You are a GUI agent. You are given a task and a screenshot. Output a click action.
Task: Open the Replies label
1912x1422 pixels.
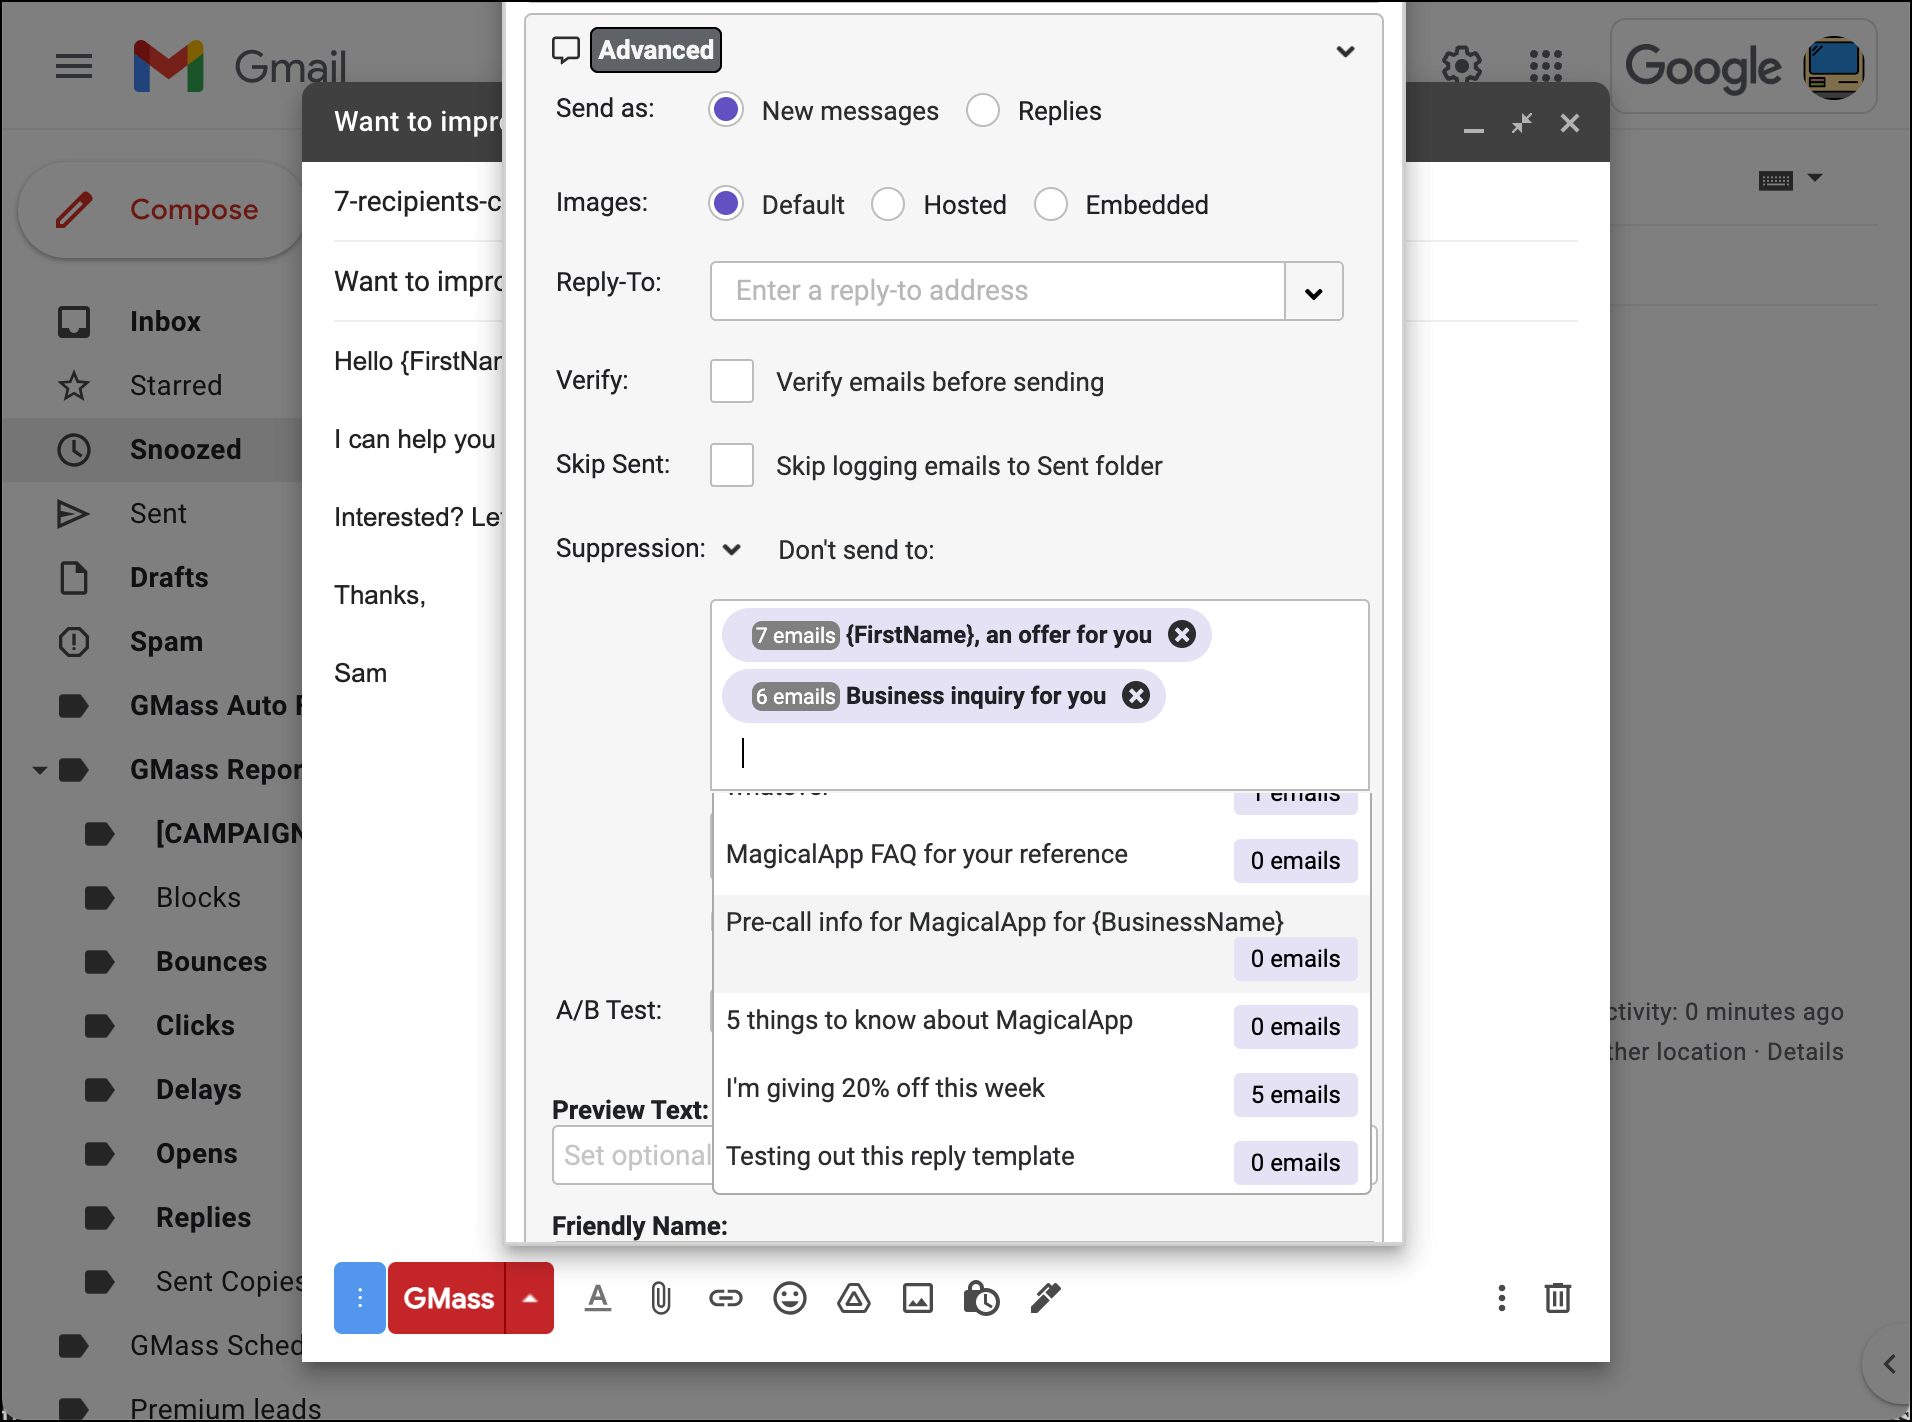click(203, 1218)
